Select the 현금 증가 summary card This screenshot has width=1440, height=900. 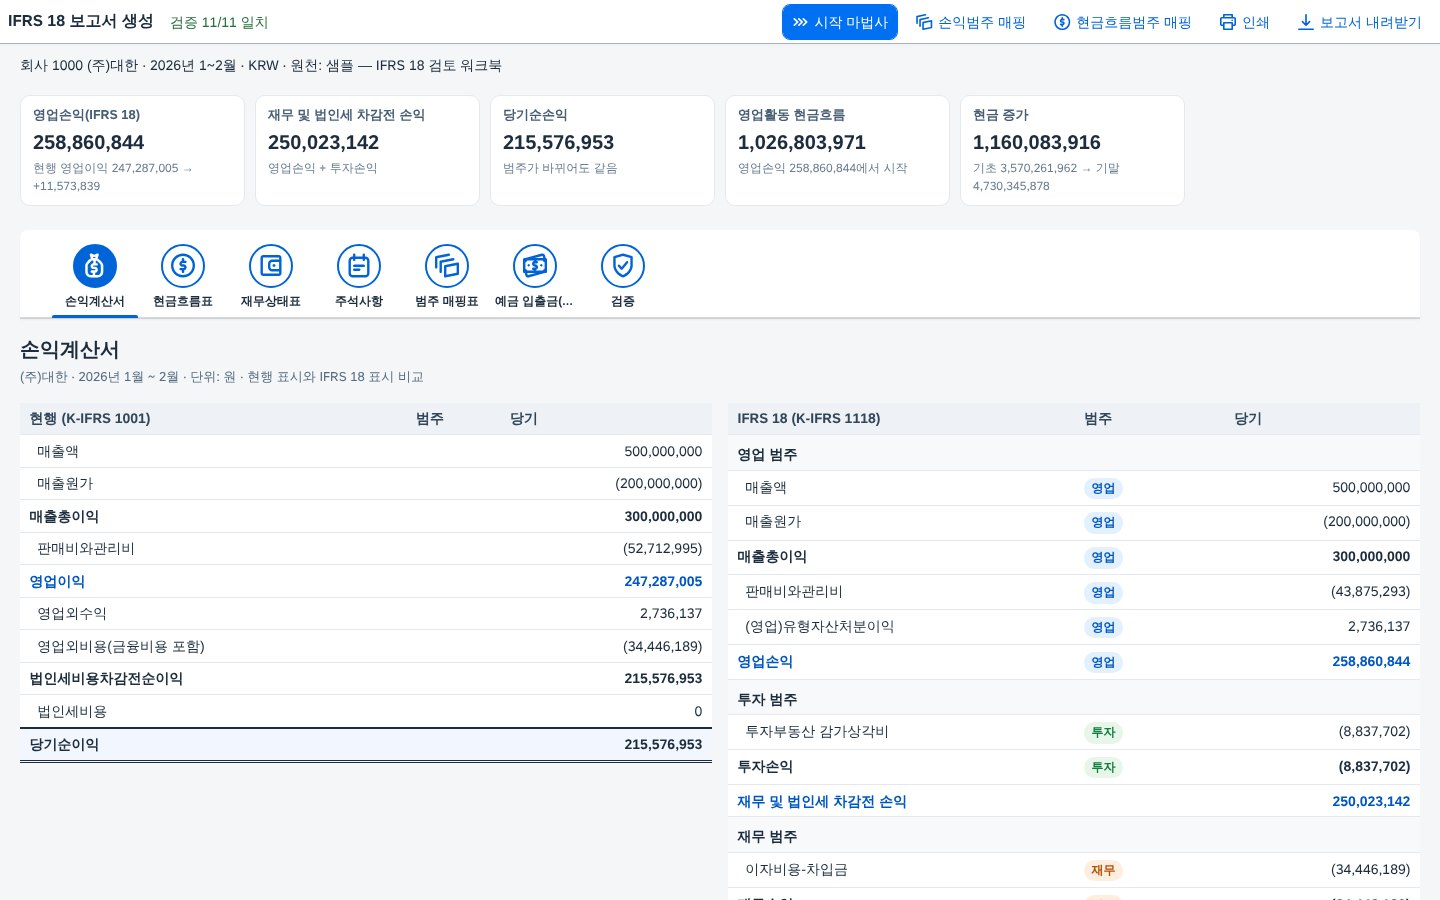(1072, 151)
